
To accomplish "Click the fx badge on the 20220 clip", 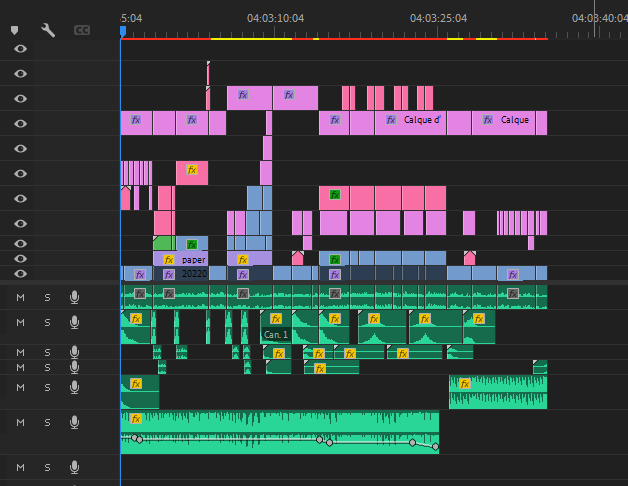I will pyautogui.click(x=169, y=274).
